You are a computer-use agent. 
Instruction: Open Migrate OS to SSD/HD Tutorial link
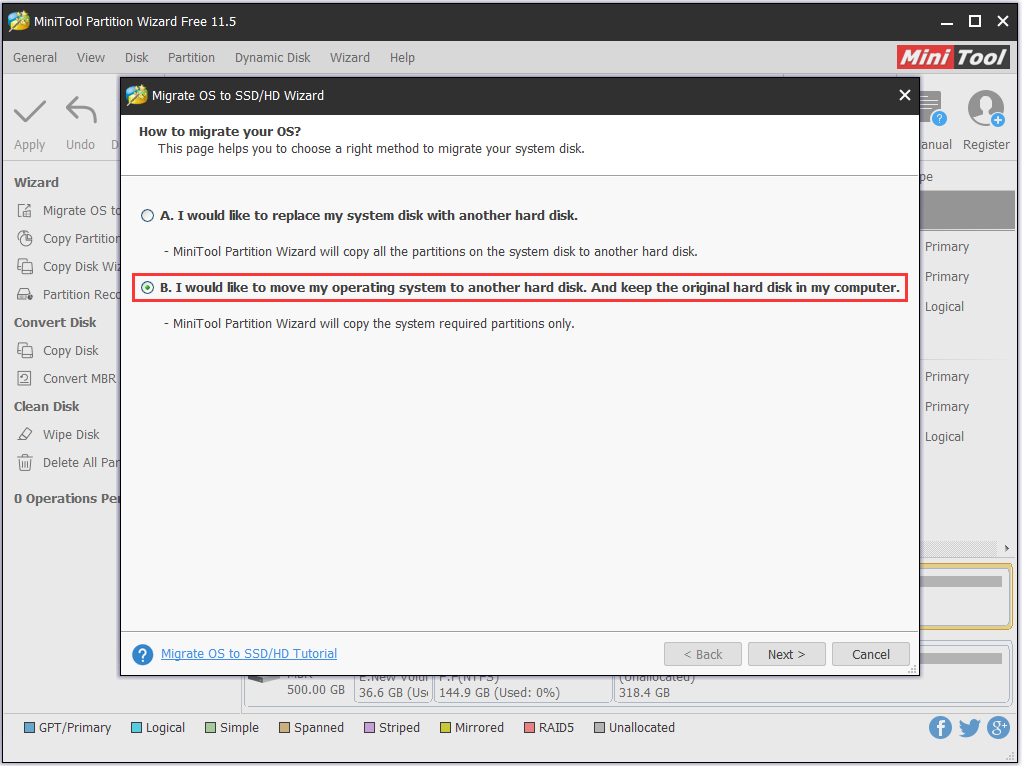249,654
